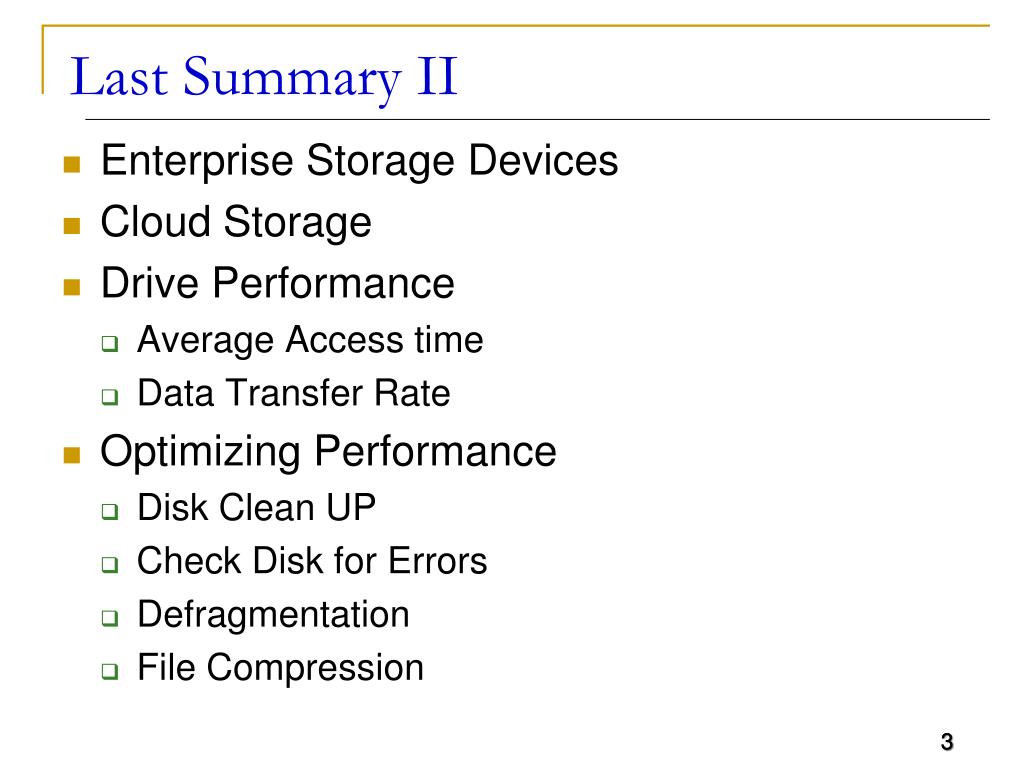Select the 'Enterprise Storage Devices' bullet text
Viewport: 1024px width, 768px height.
[359, 161]
